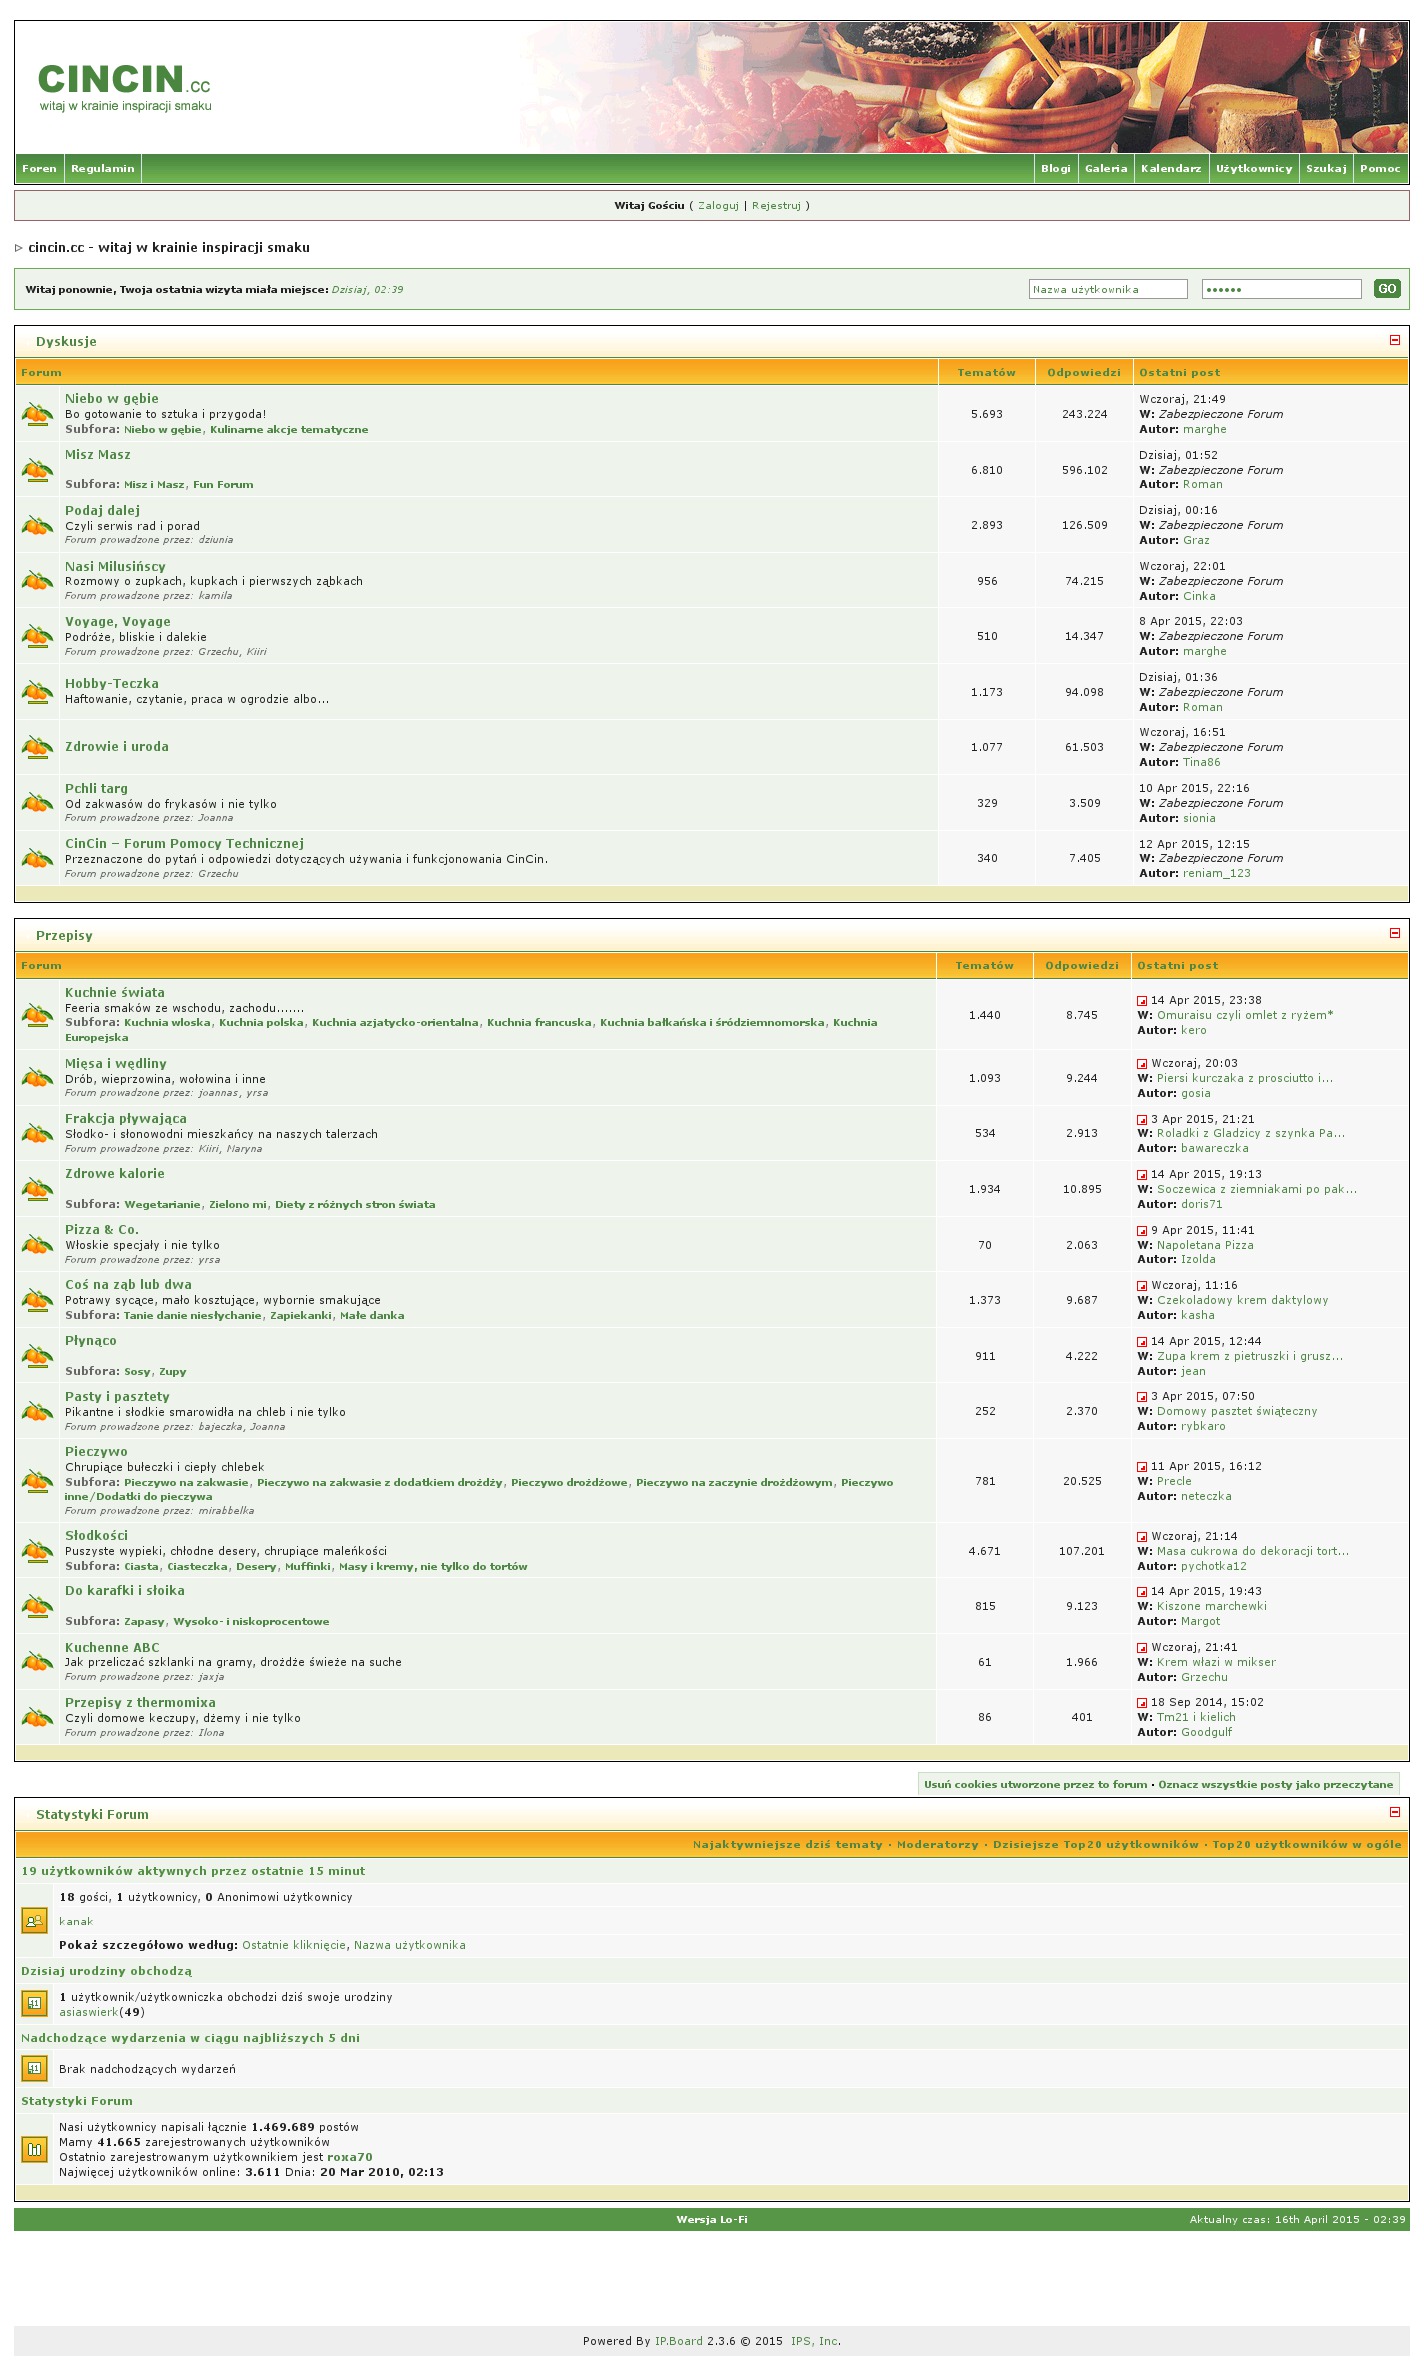Click the forum icon beside Pchli targ
Viewport: 1424px width, 2376px height.
pyautogui.click(x=37, y=803)
